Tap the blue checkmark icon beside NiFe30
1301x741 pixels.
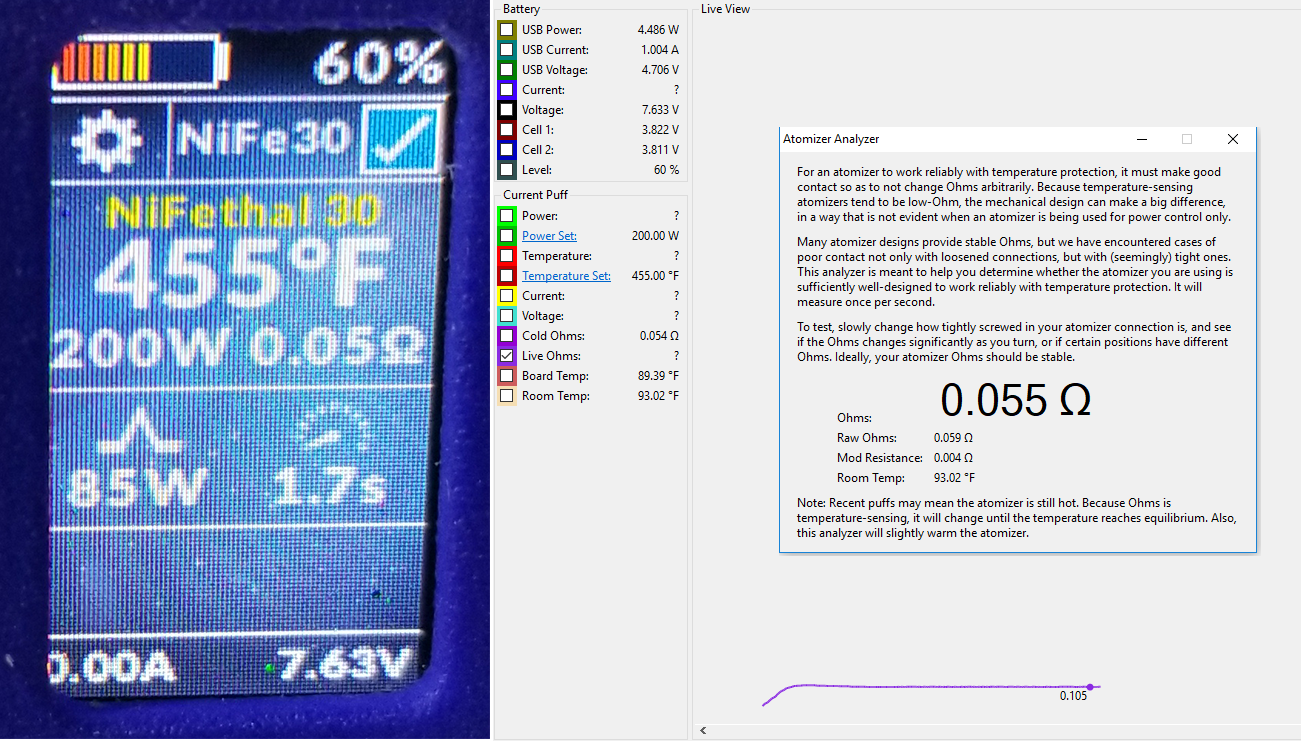(399, 140)
